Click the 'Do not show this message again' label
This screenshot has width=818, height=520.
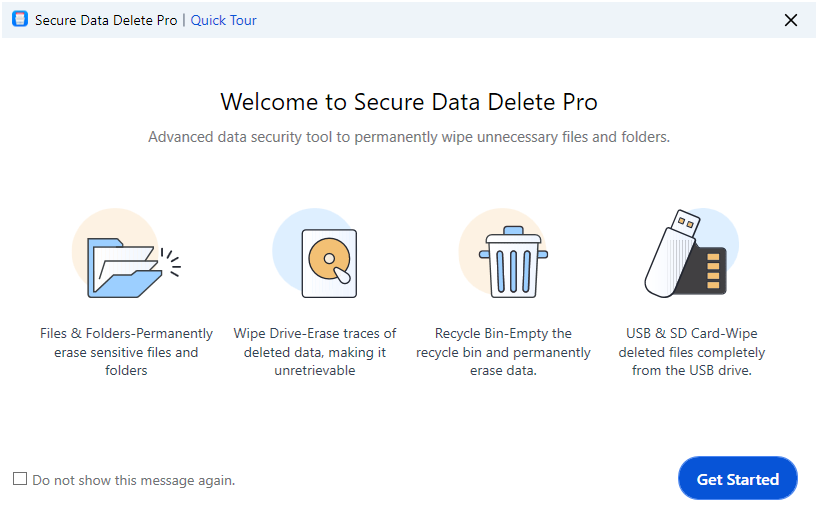point(134,480)
